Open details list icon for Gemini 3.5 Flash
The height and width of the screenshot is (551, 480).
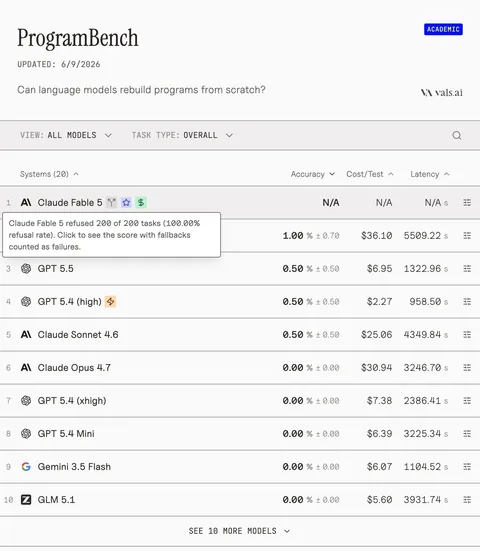pos(467,467)
